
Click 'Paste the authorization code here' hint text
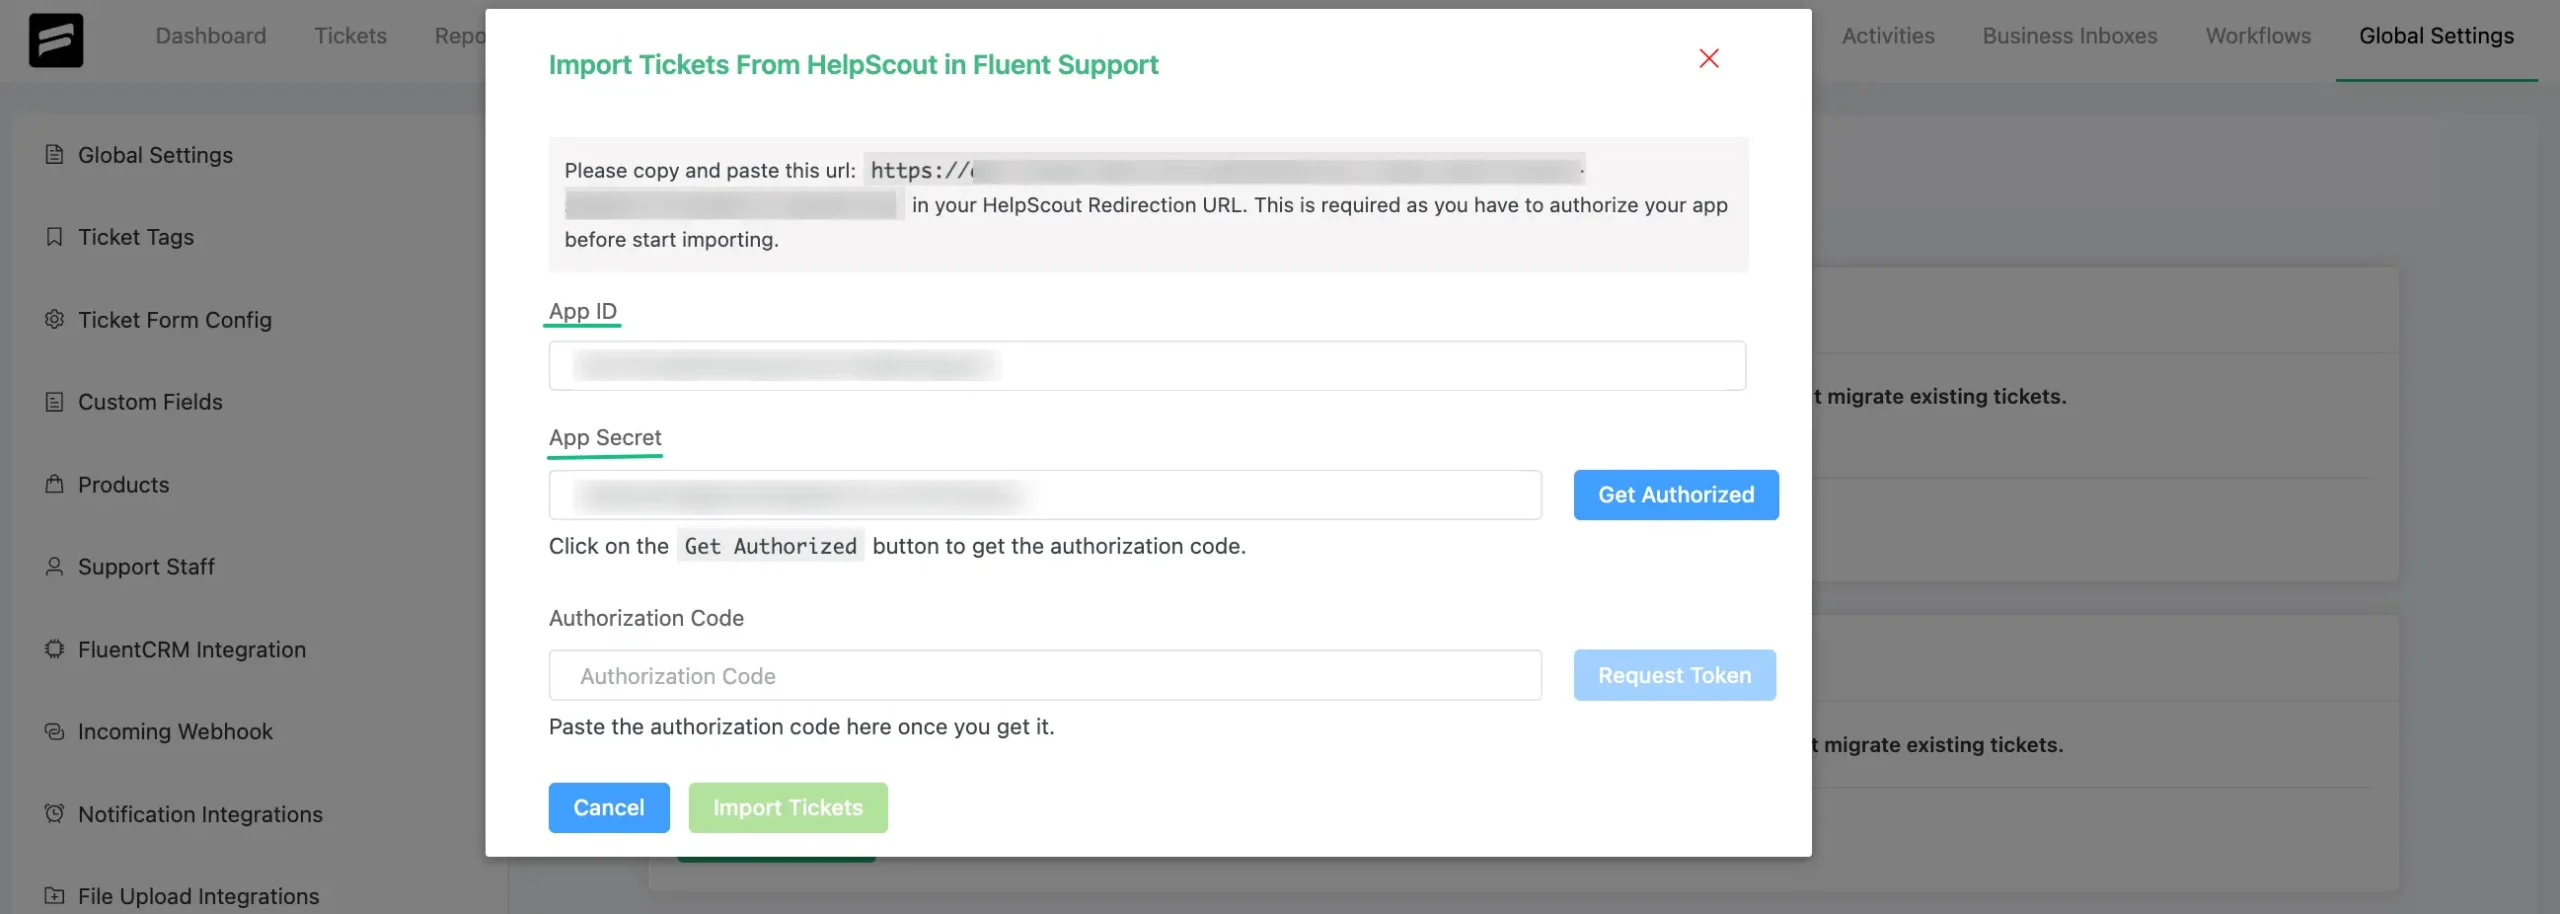click(801, 727)
